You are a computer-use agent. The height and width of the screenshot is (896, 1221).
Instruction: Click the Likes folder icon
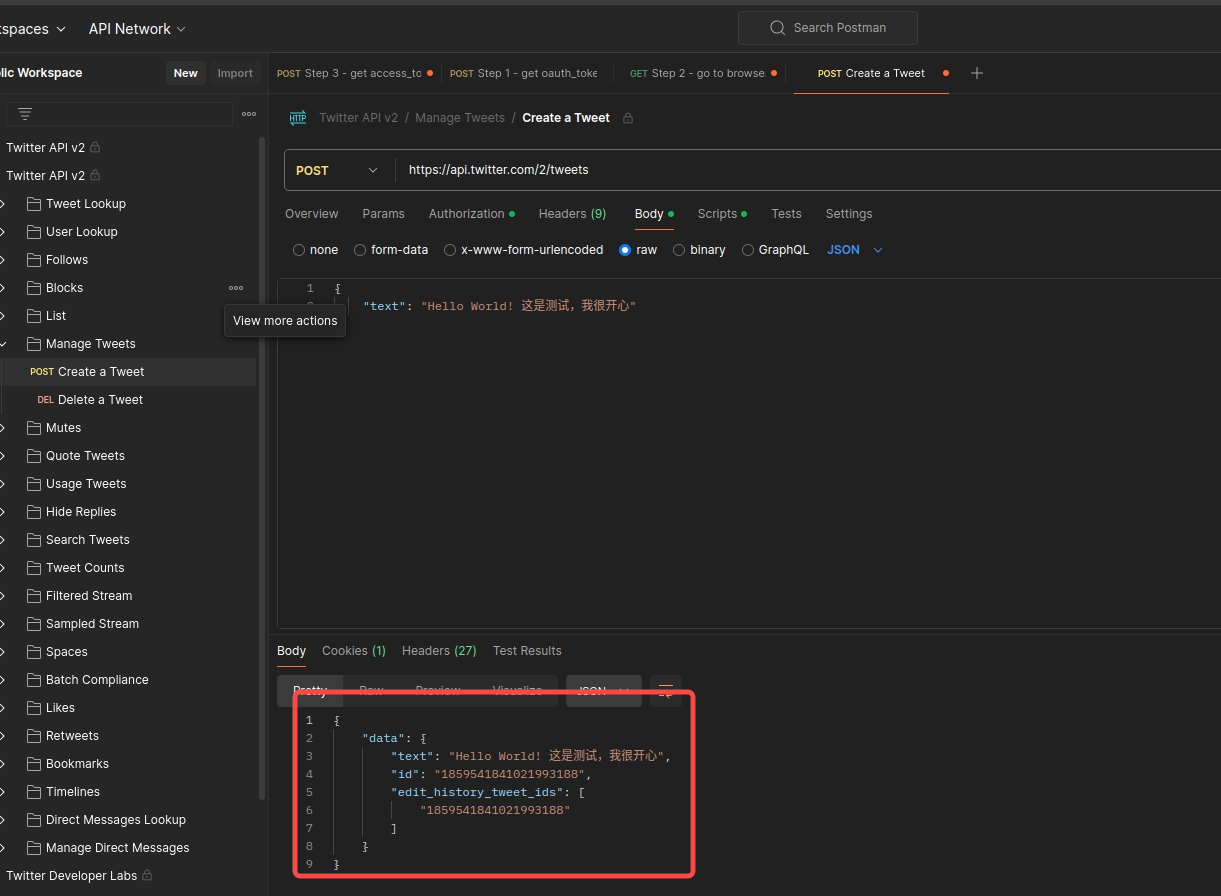33,708
